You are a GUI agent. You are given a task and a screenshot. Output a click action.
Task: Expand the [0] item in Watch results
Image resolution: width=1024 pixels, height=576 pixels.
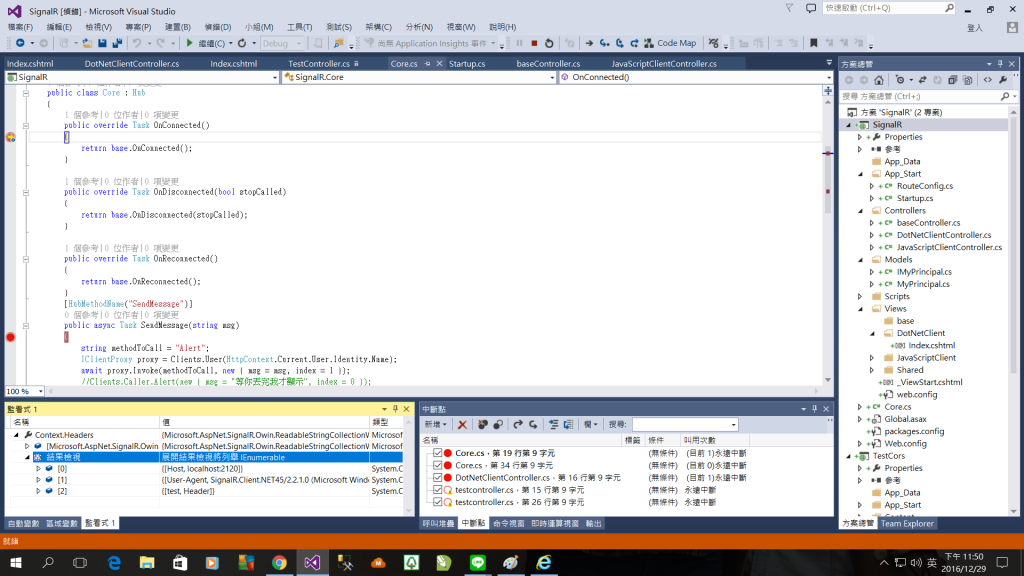coord(38,469)
